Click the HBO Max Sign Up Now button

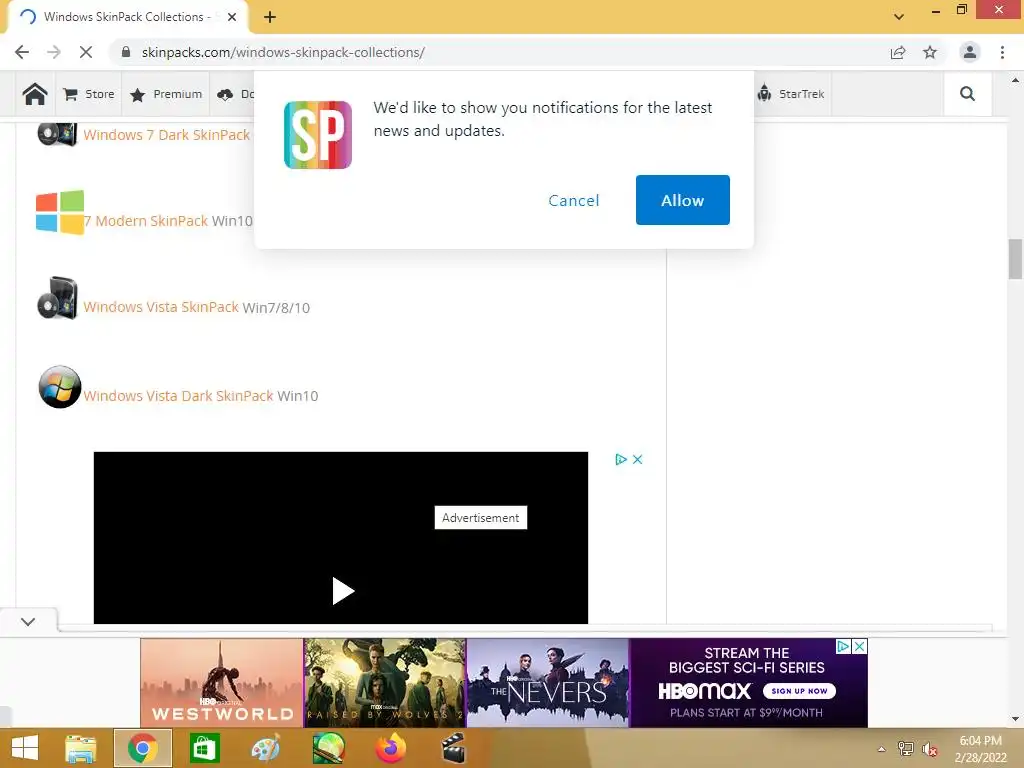click(799, 691)
